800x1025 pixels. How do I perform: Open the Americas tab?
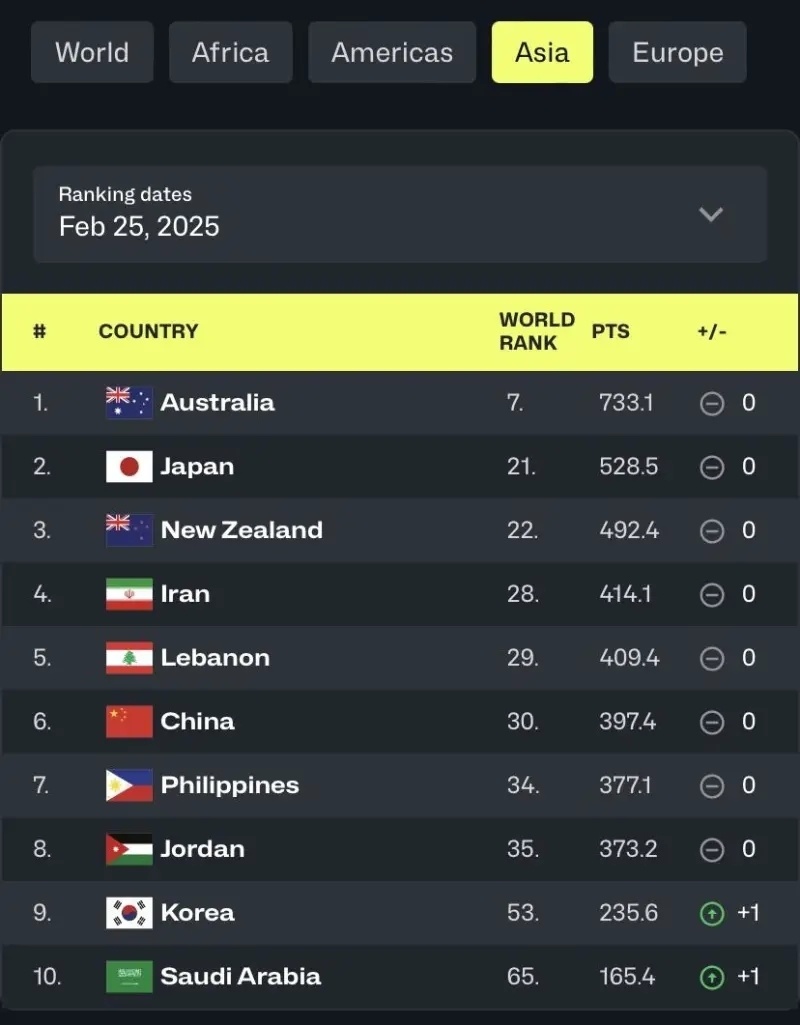(392, 52)
